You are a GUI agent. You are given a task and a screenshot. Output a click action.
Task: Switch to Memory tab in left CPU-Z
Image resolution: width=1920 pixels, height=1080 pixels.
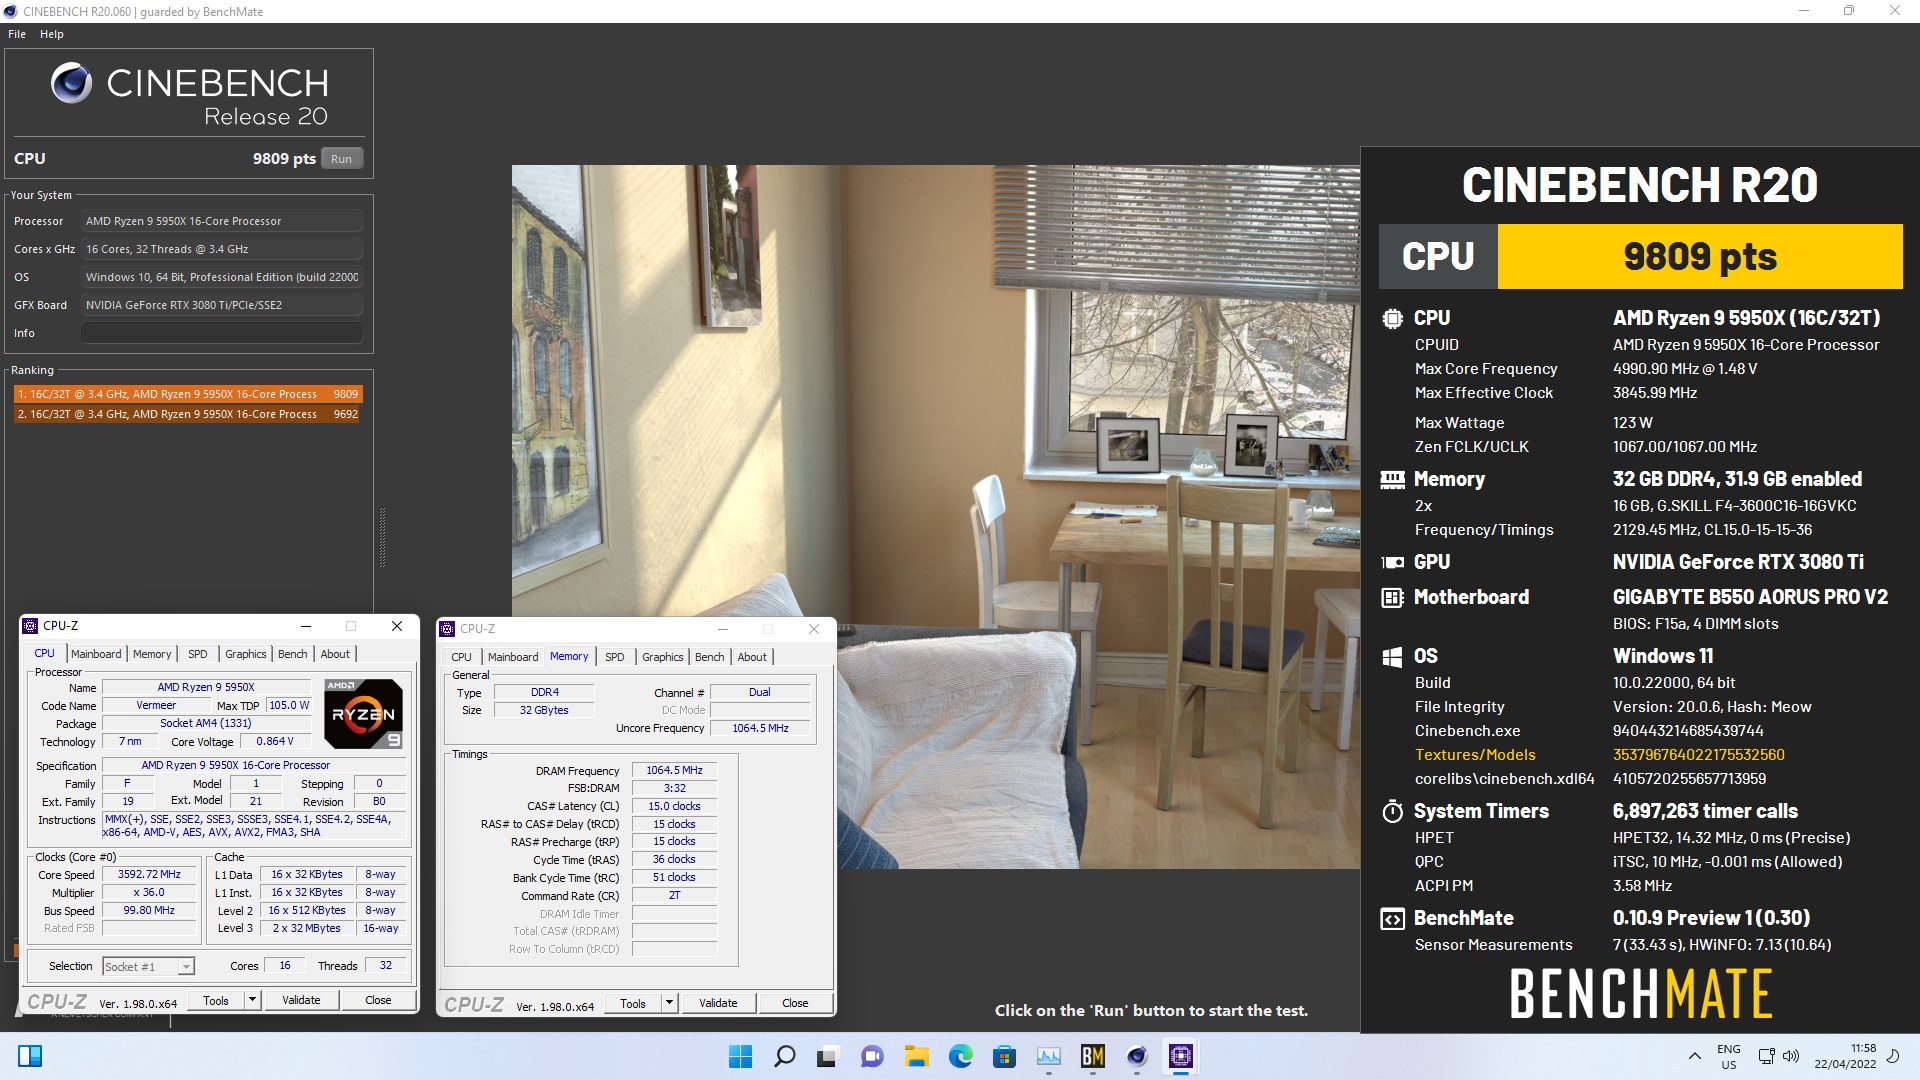(152, 654)
